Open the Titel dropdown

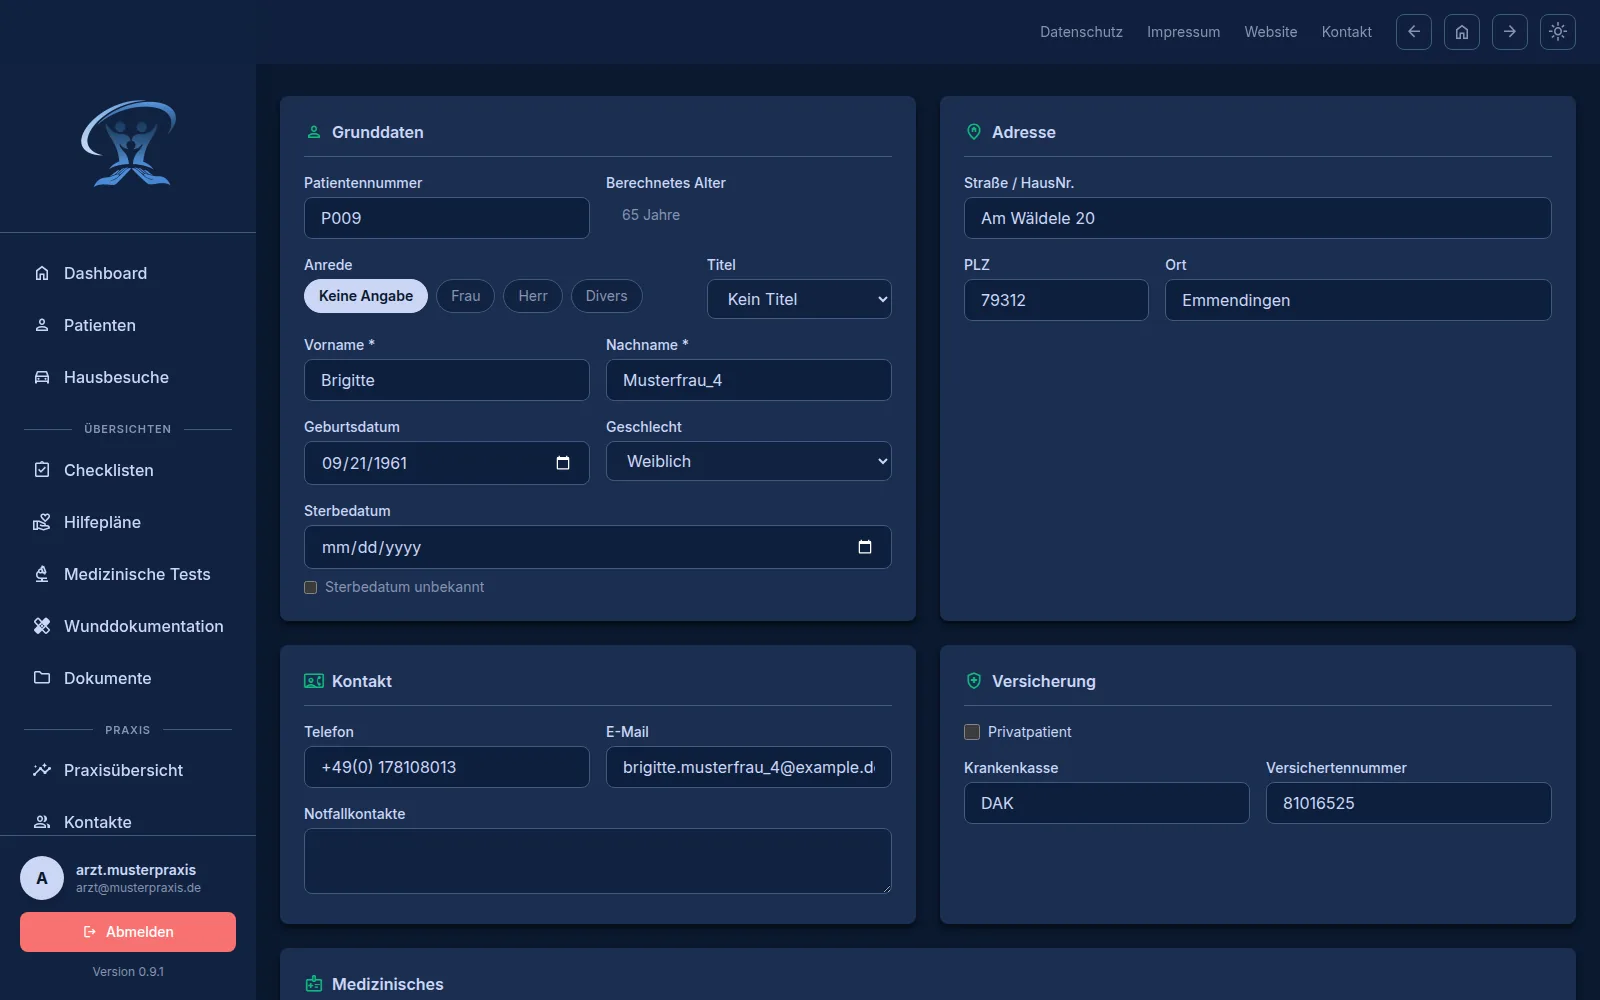[799, 299]
